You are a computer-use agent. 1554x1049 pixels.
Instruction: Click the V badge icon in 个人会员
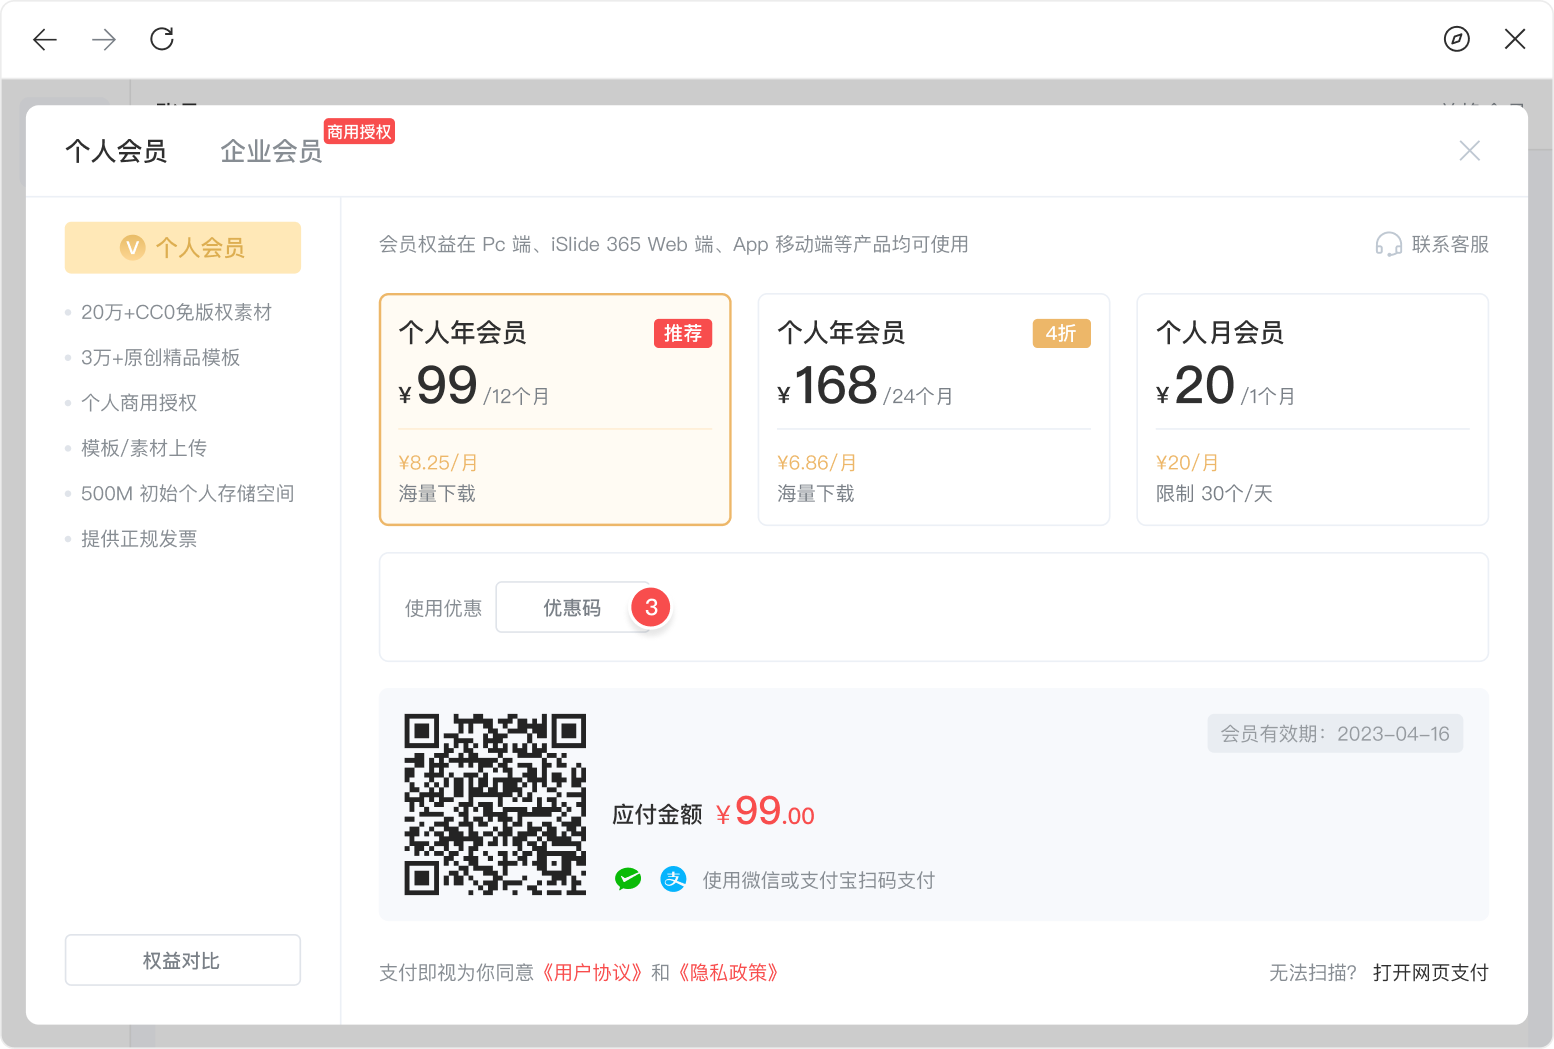133,247
